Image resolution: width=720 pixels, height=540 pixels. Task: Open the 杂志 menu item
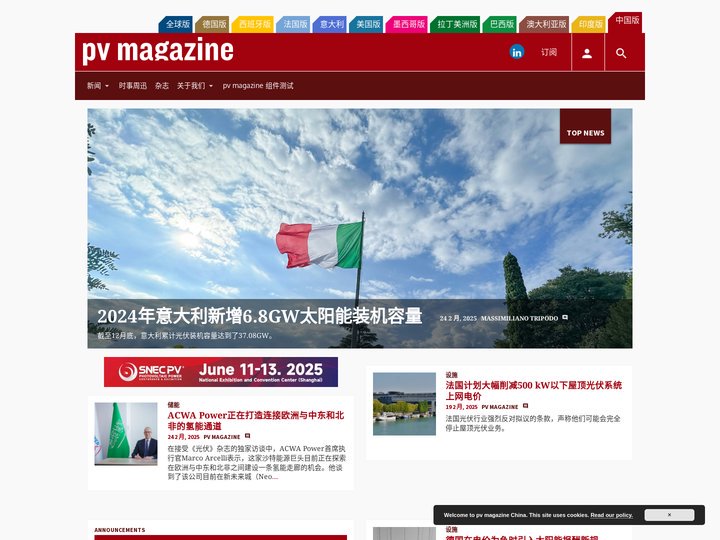tap(162, 85)
